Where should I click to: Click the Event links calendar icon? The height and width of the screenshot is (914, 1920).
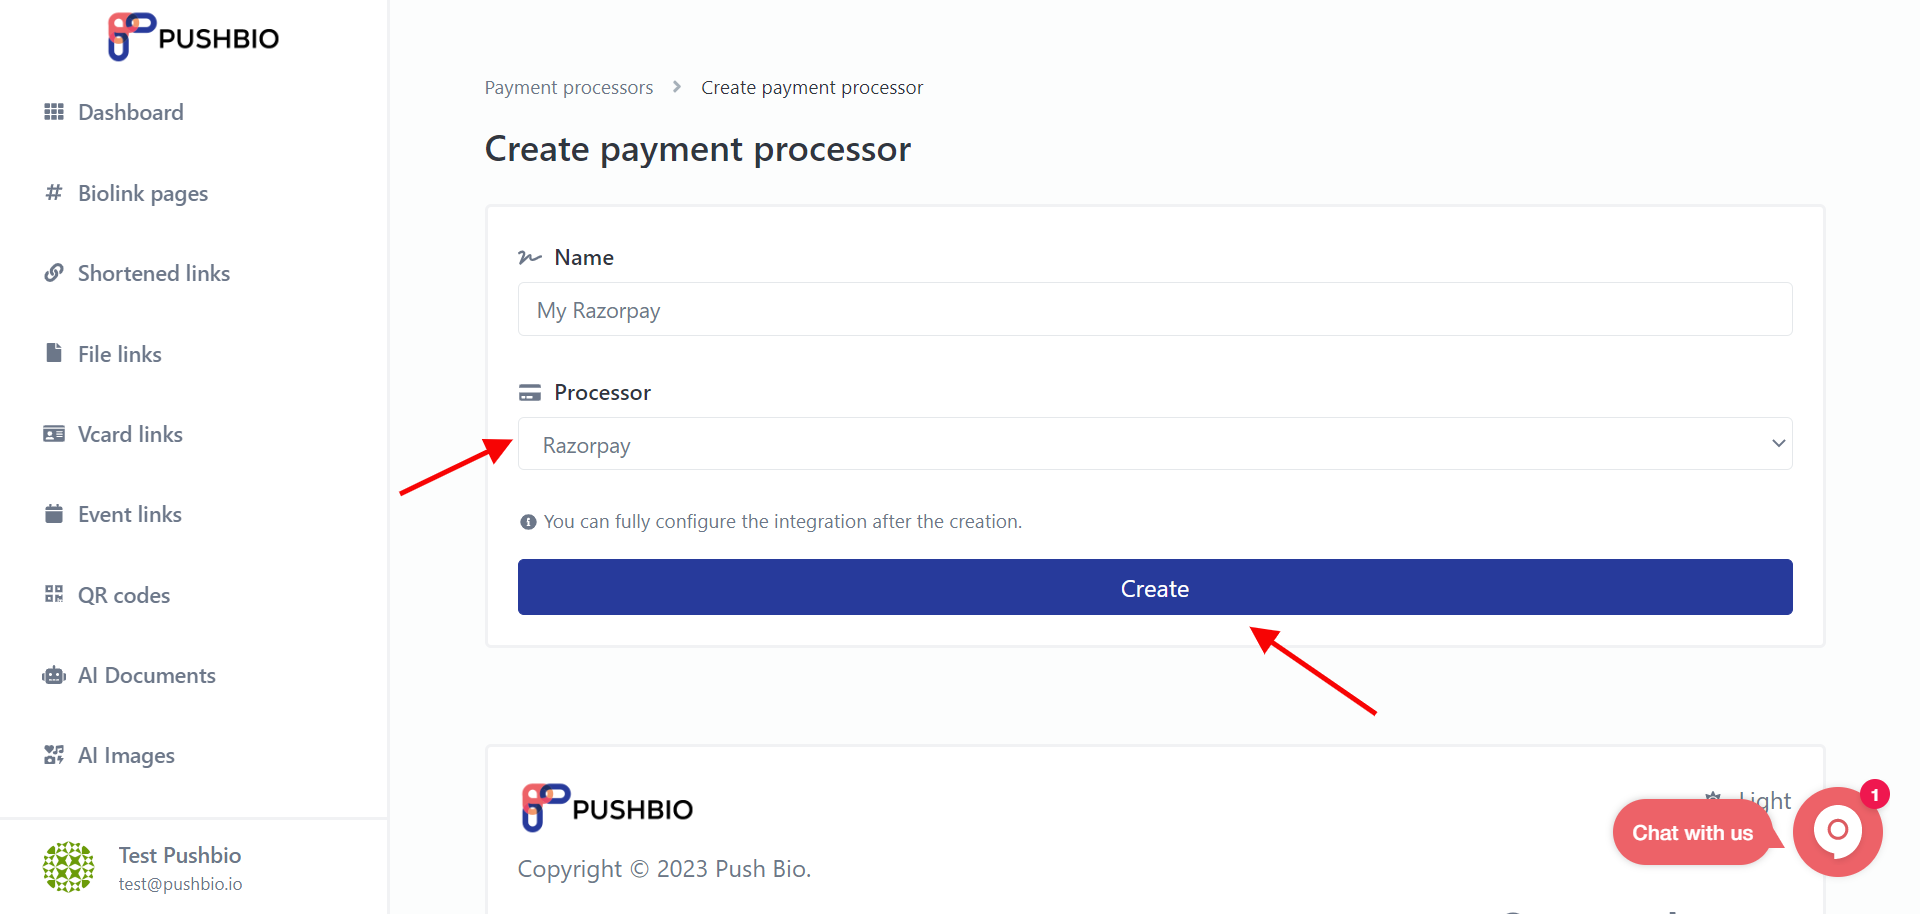coord(54,514)
